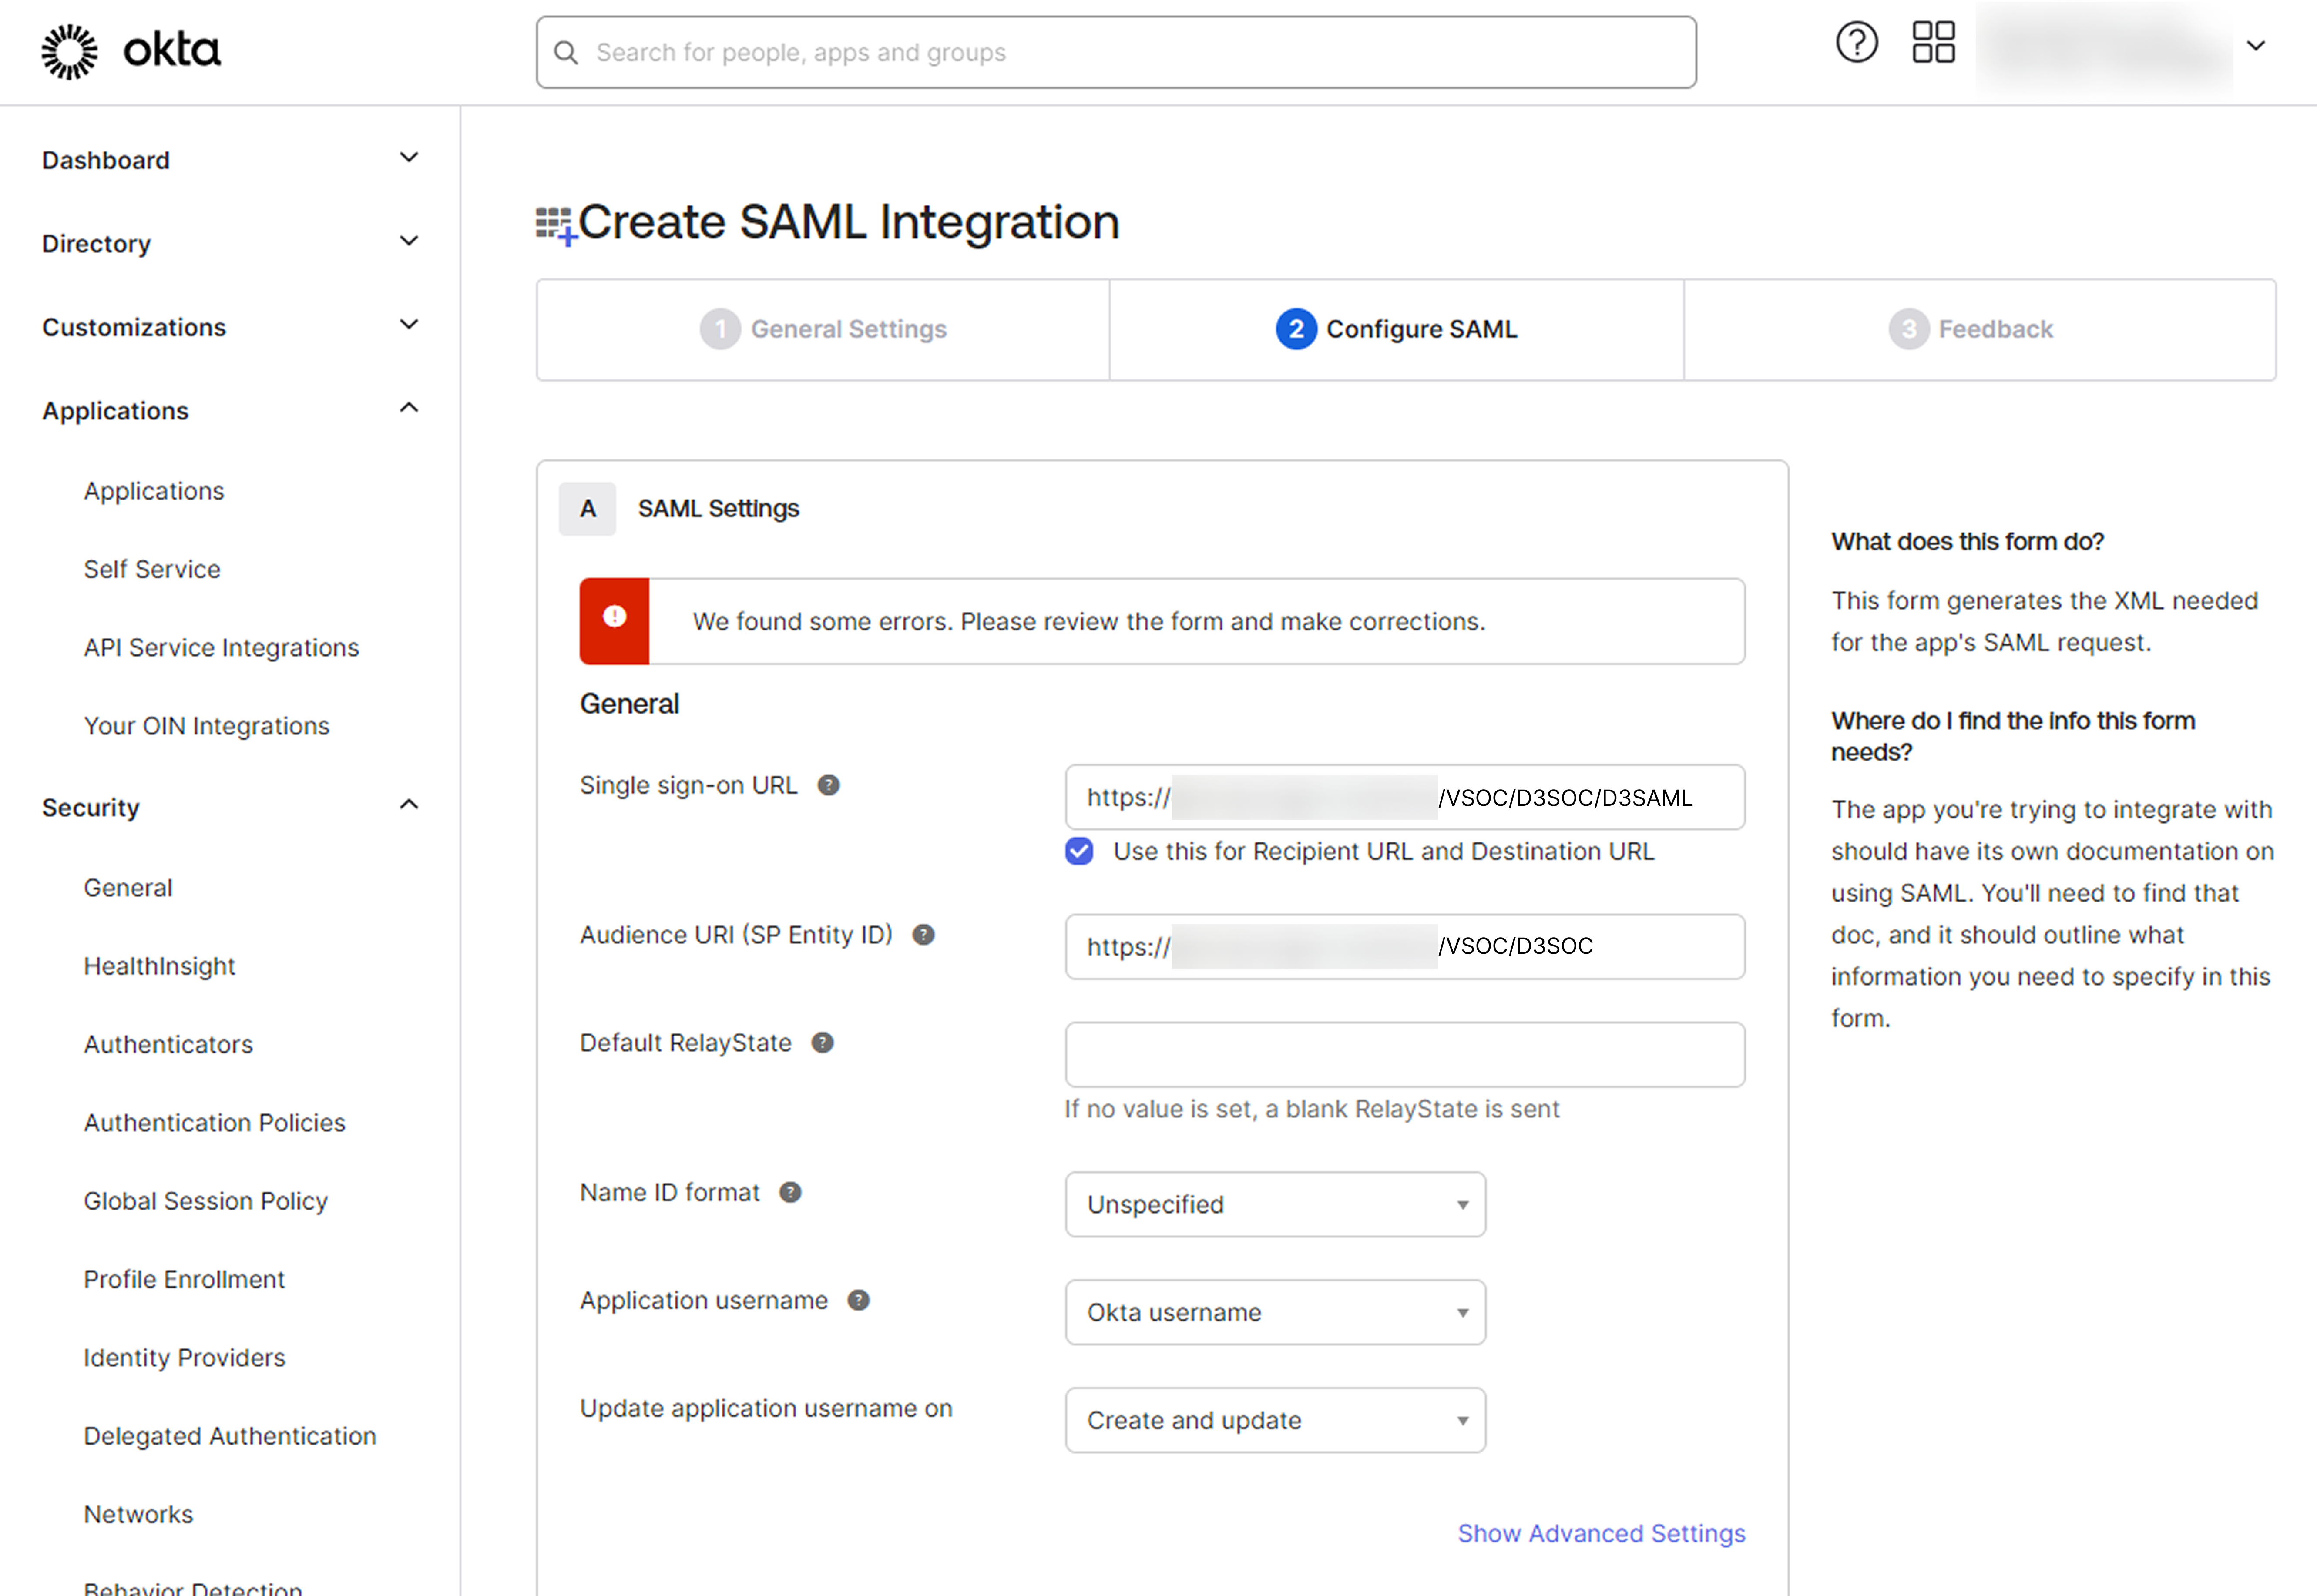Open the help question mark icon

pos(1856,43)
